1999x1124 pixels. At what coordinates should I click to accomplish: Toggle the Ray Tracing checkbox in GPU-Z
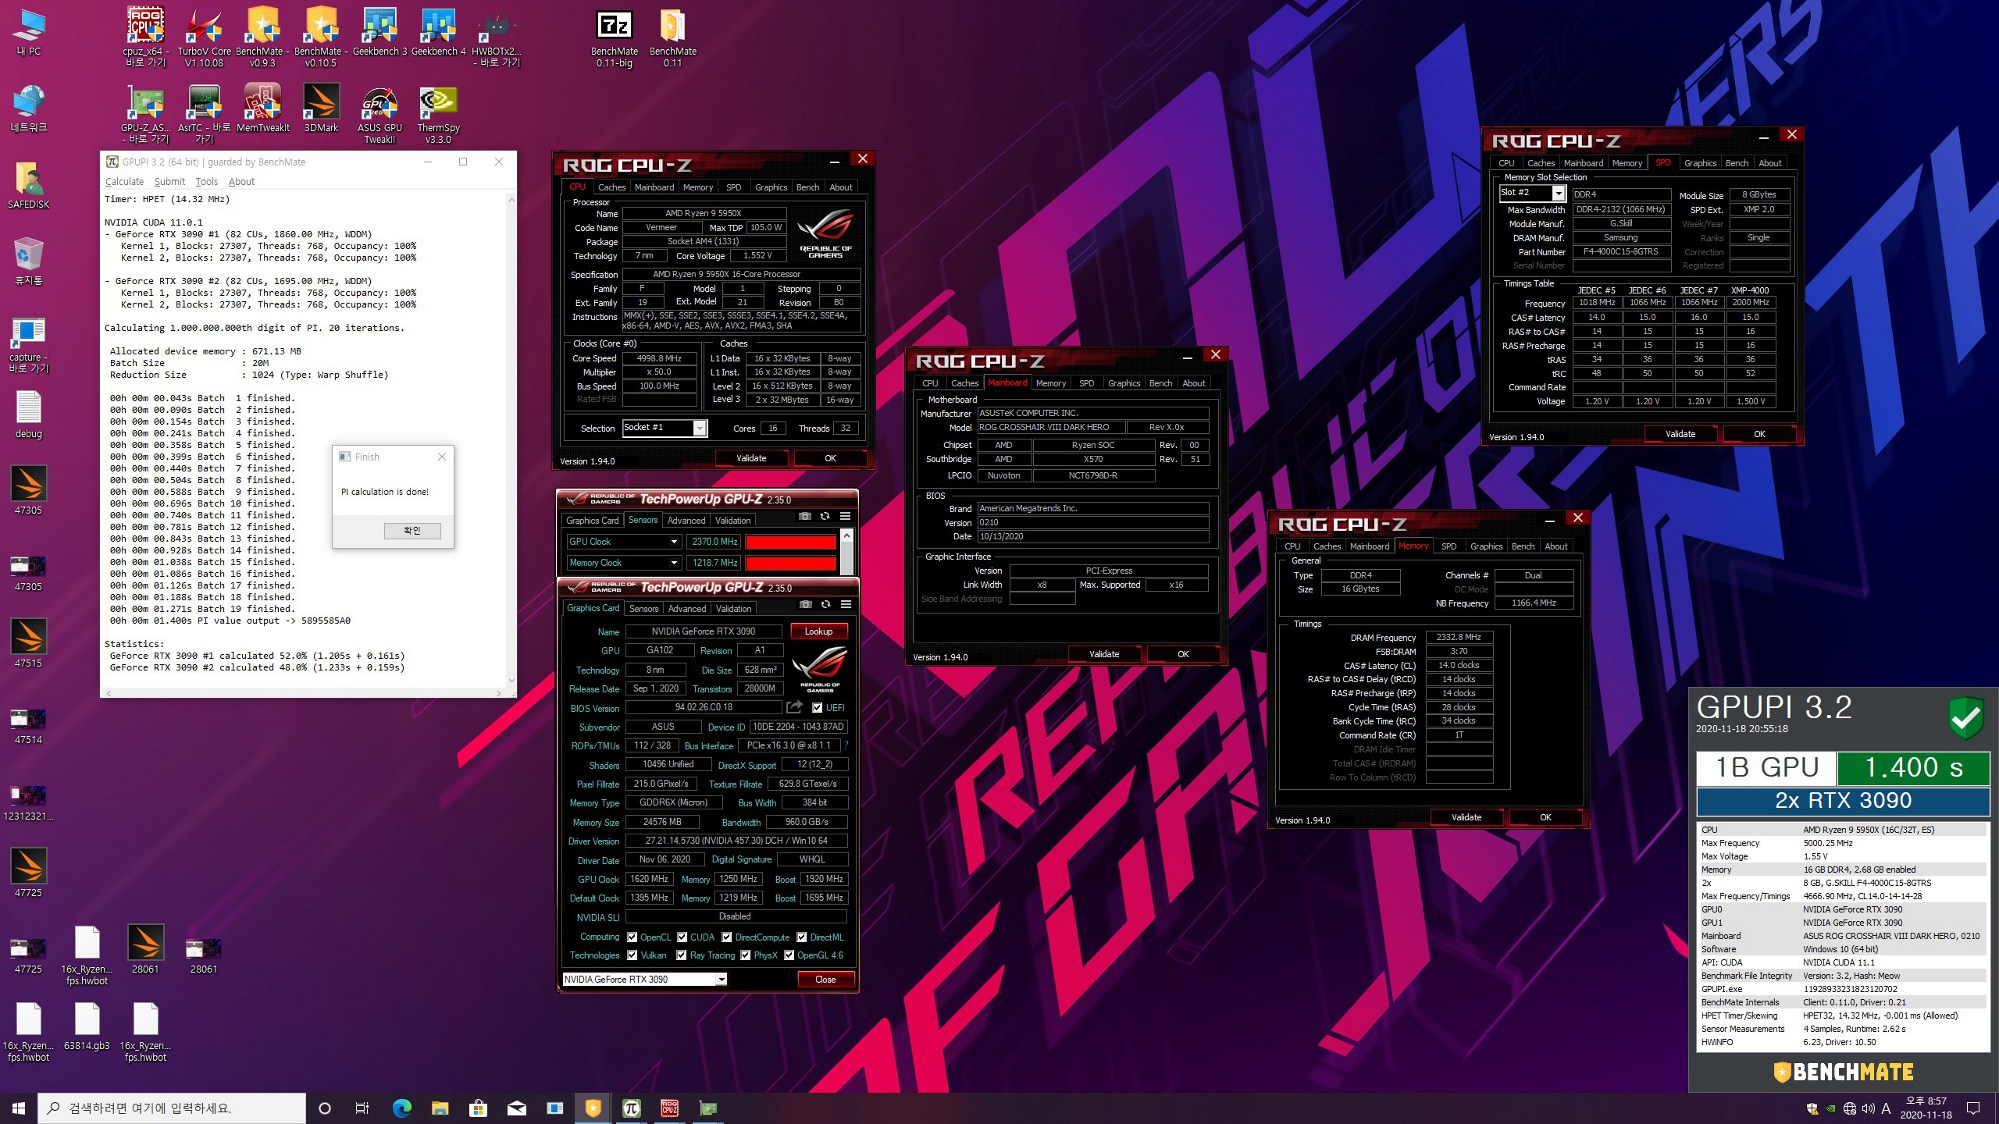pyautogui.click(x=682, y=955)
